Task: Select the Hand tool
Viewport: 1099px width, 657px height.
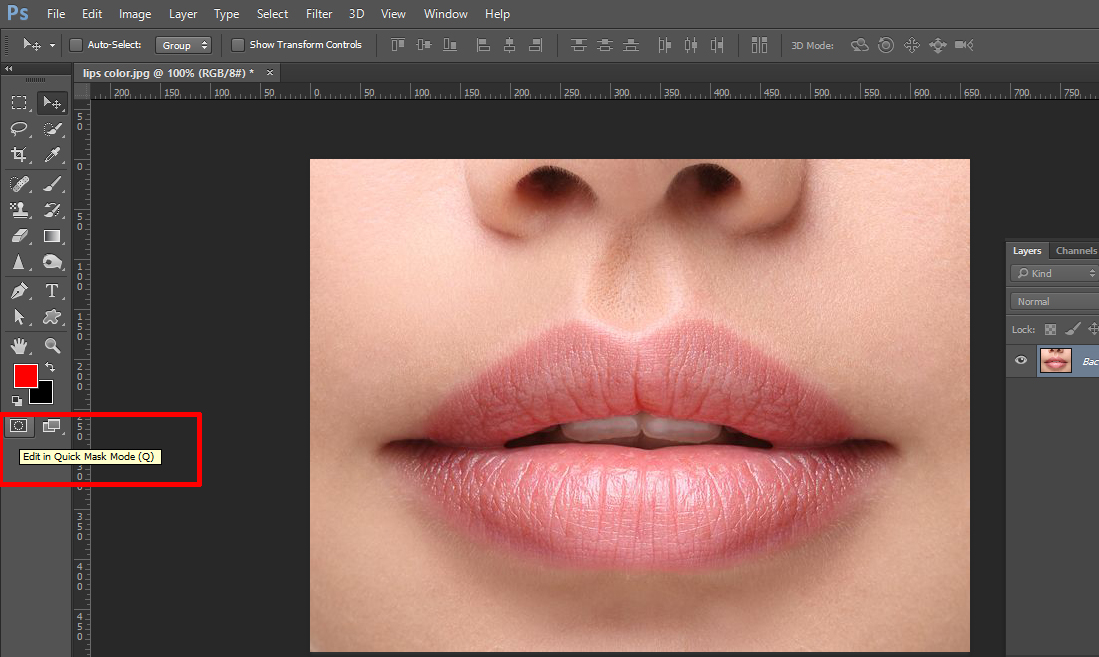Action: pos(18,345)
